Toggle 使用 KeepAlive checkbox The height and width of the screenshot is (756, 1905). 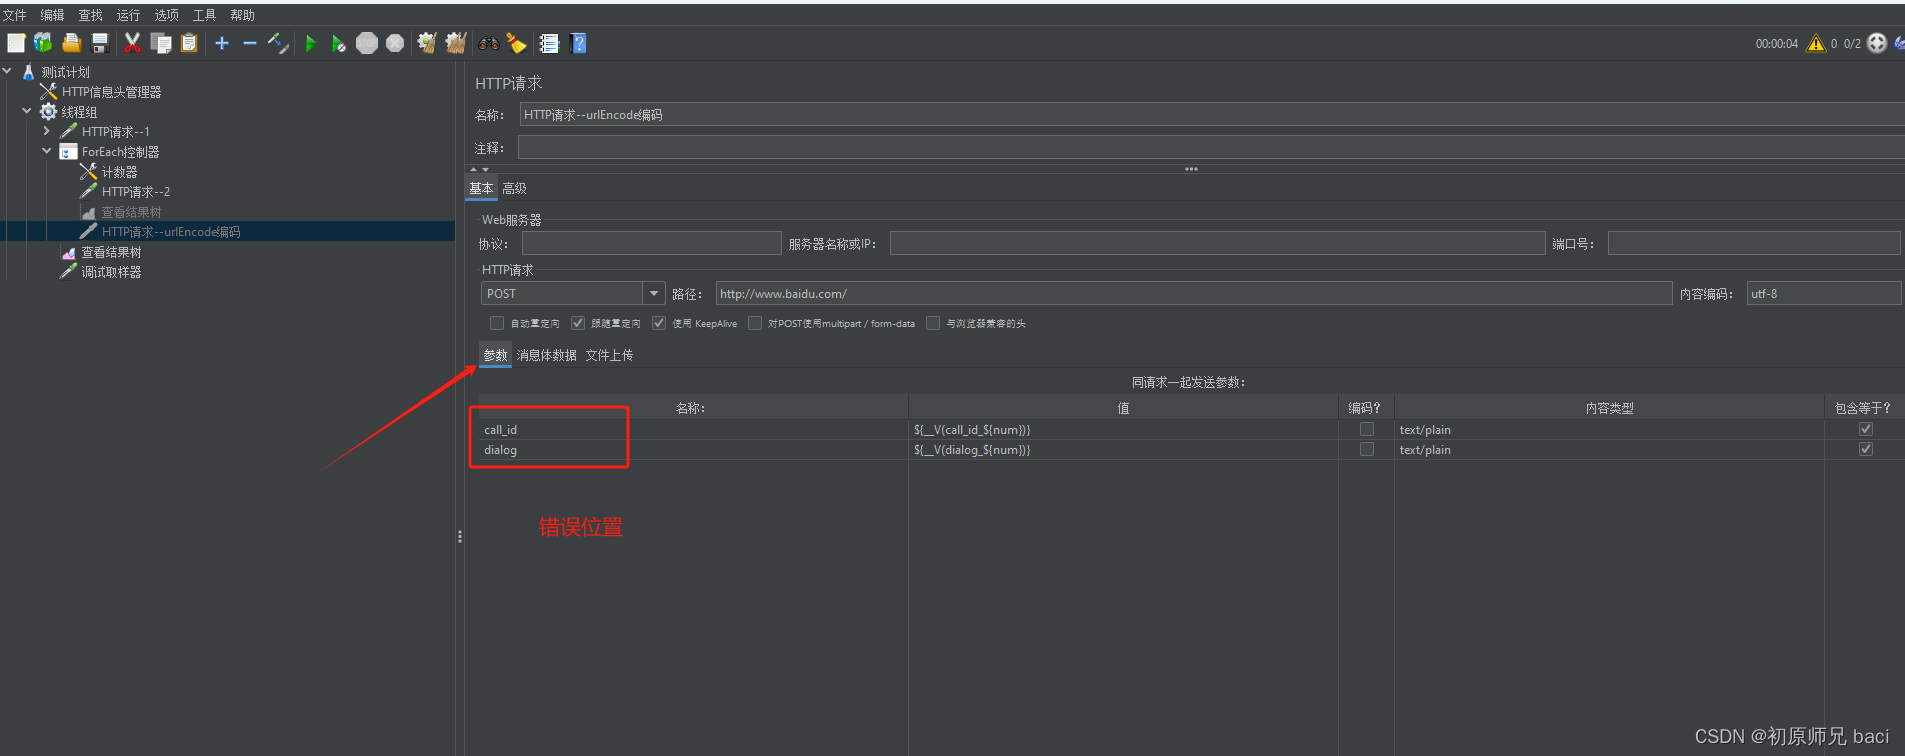click(659, 323)
